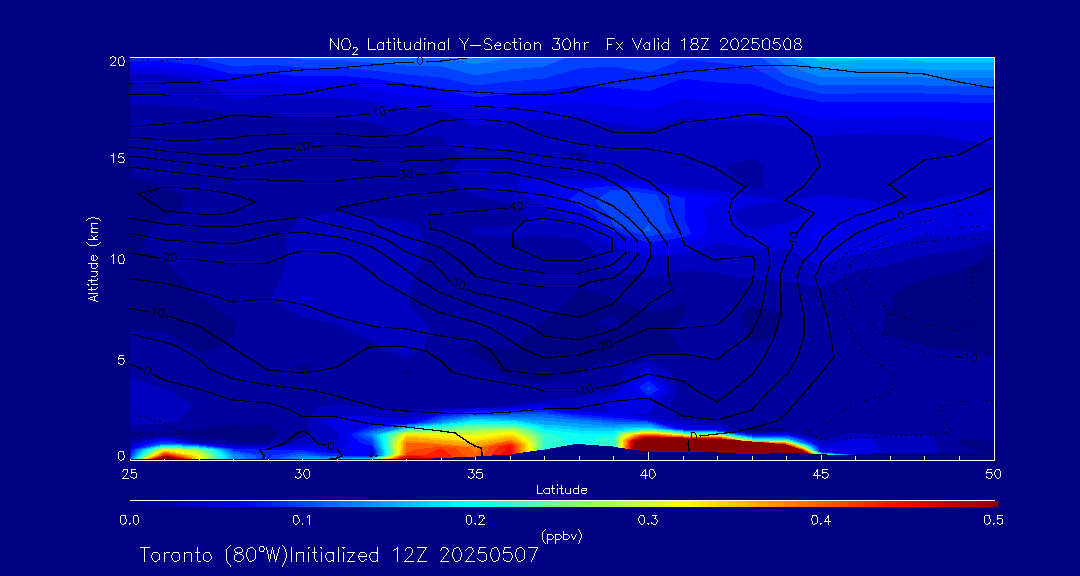Click the 15 tick label on the altitude axis
Viewport: 1080px width, 576px height.
pos(116,159)
